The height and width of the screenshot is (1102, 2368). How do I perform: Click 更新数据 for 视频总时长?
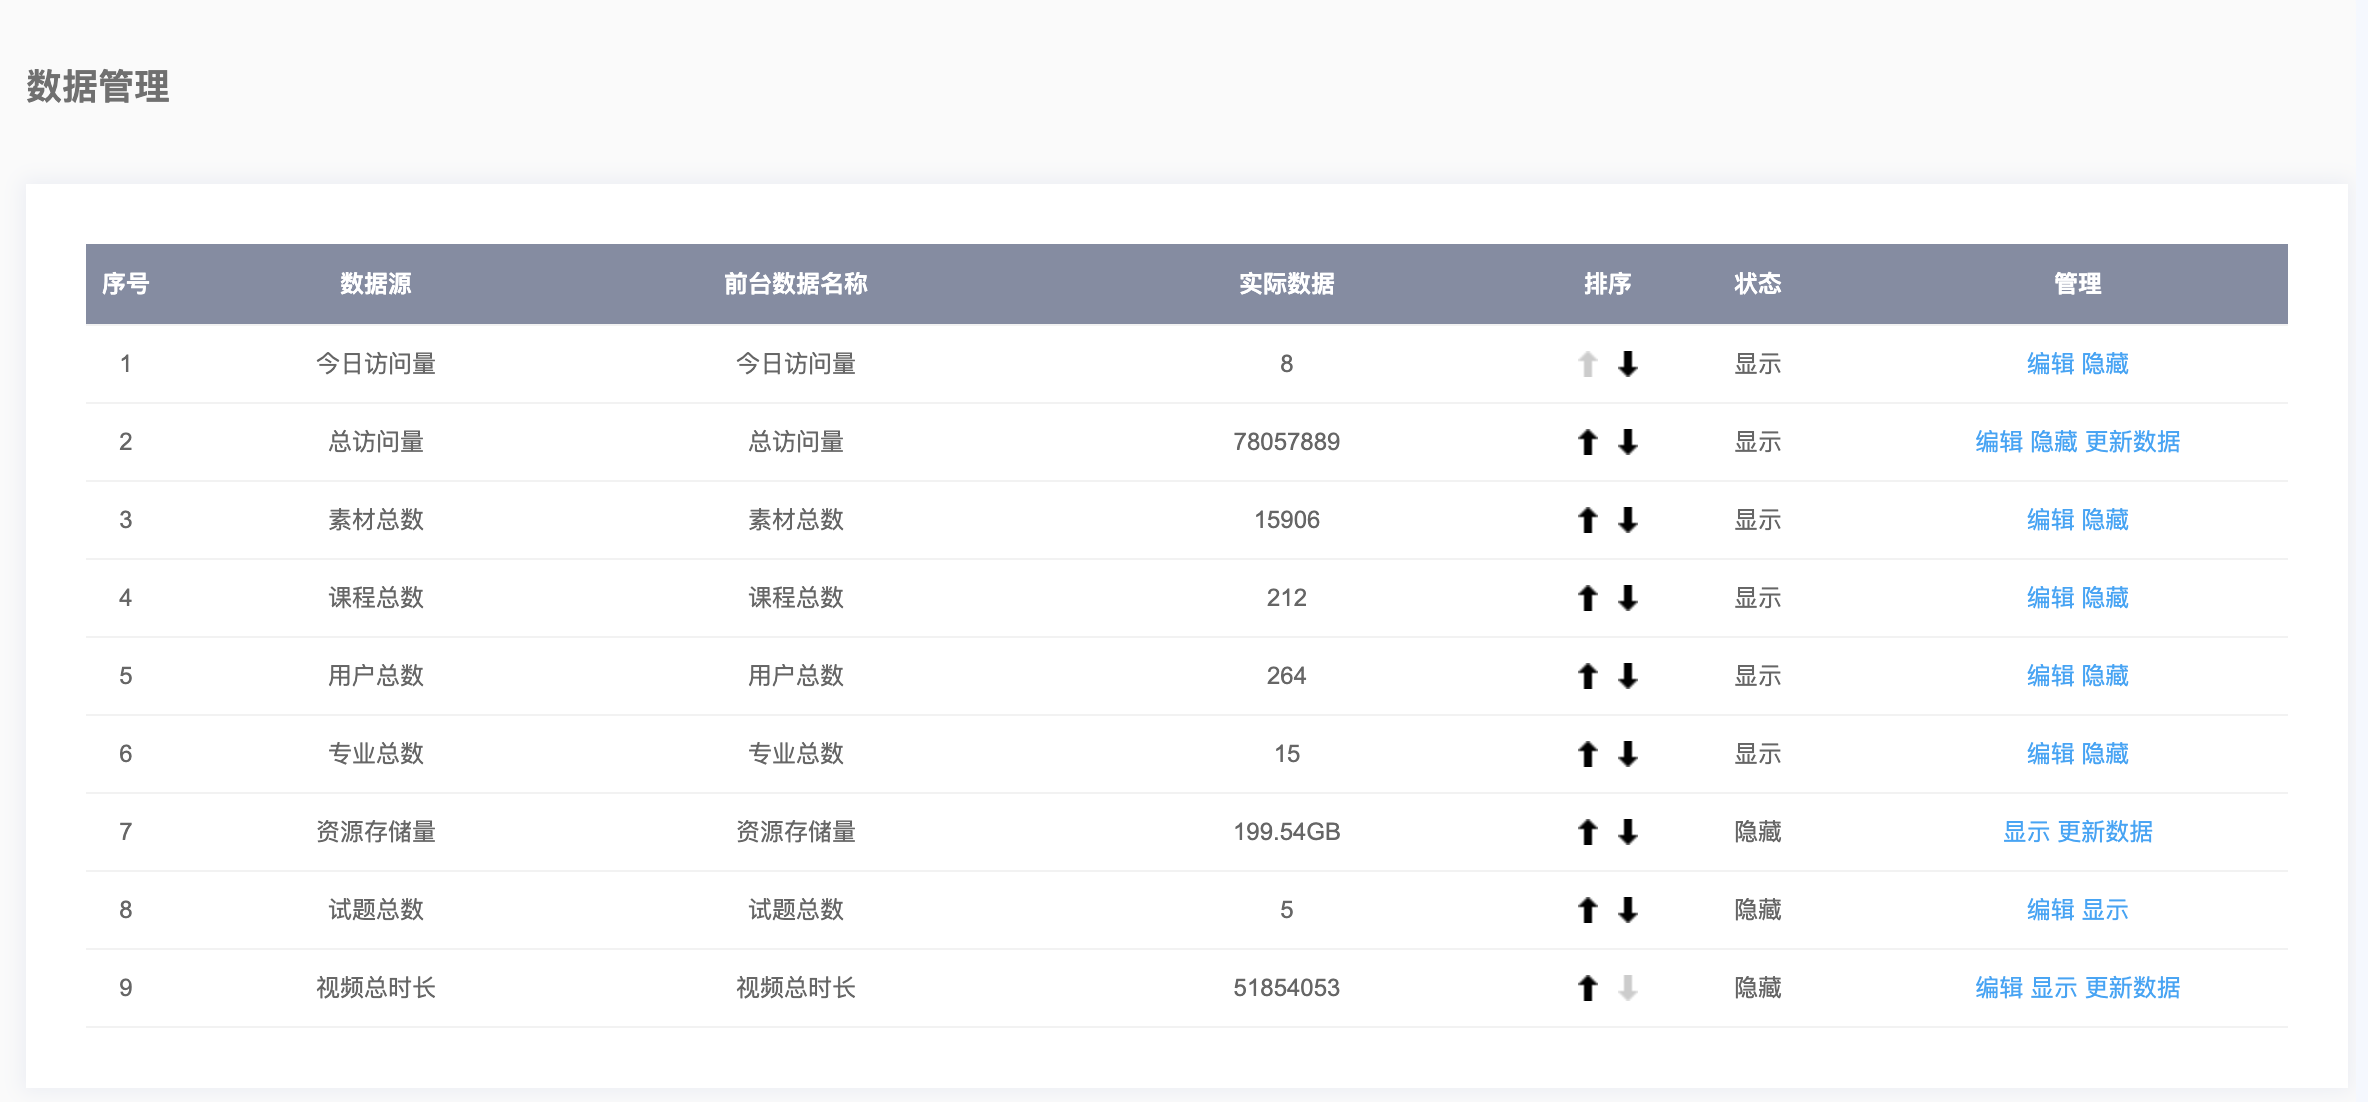tap(2133, 987)
